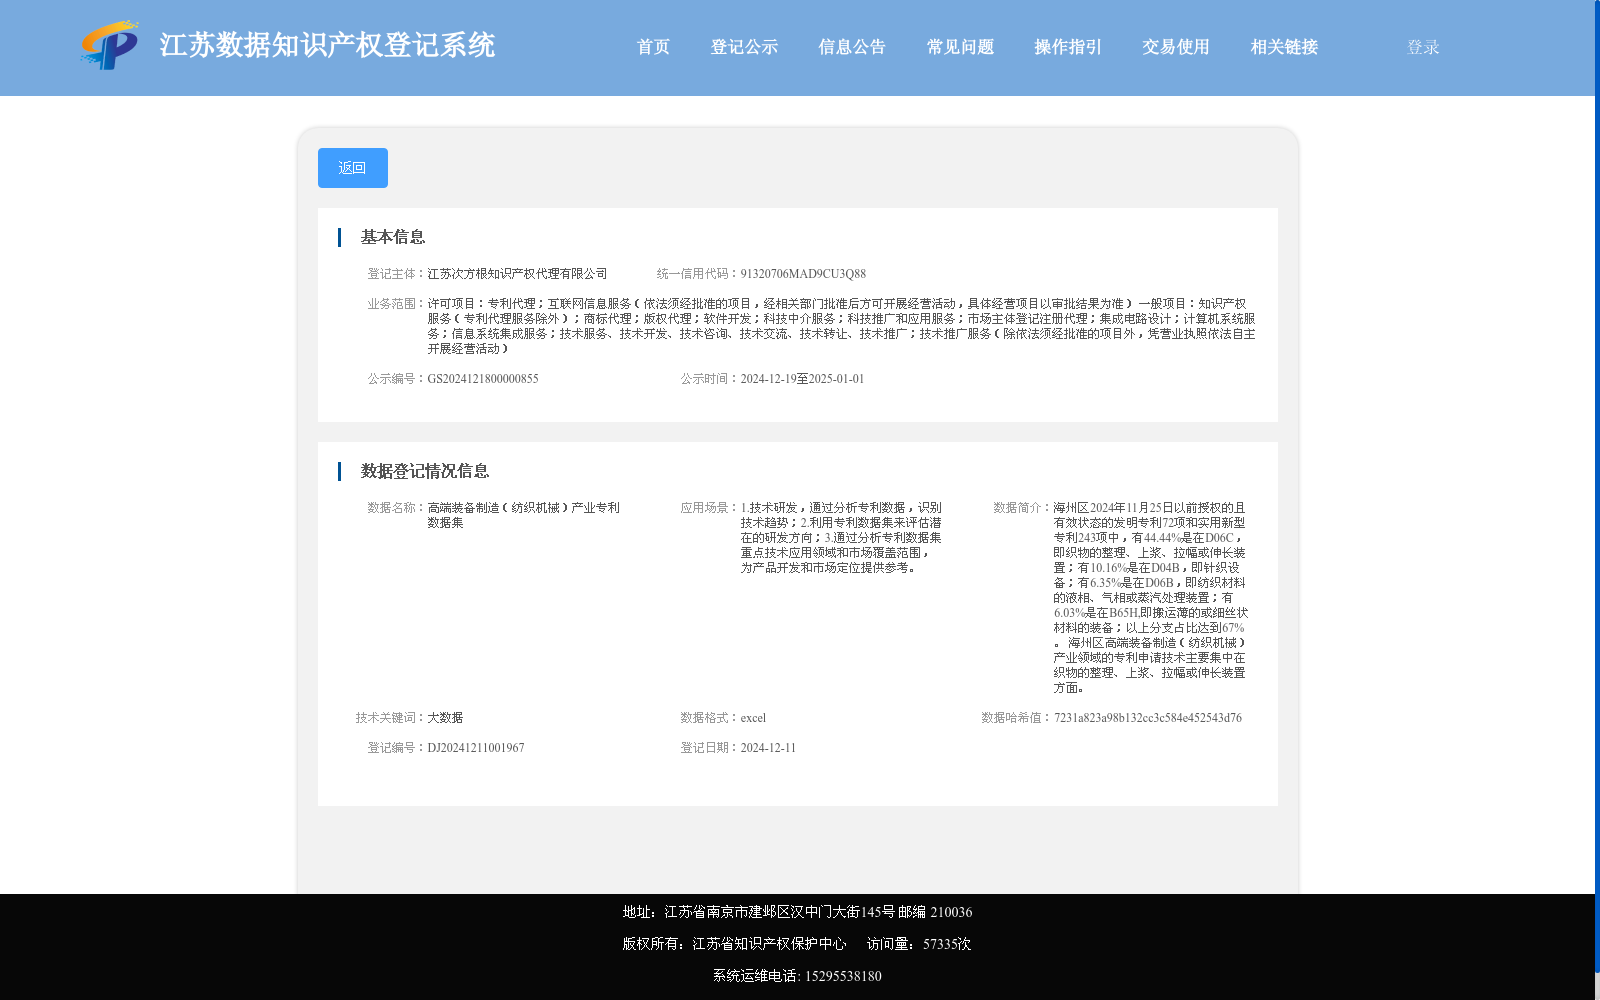Click registration number DJ20241211001967
1600x1000 pixels.
point(476,748)
